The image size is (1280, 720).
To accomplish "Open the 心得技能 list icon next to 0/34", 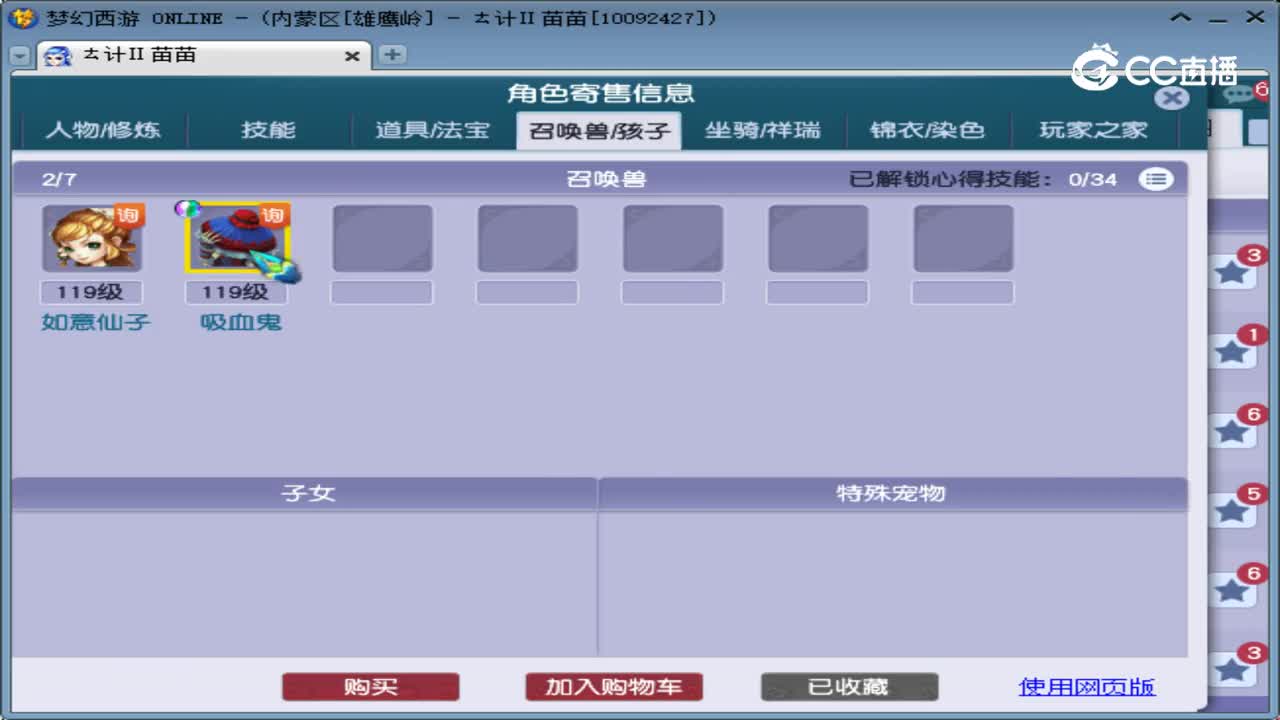I will point(1157,180).
